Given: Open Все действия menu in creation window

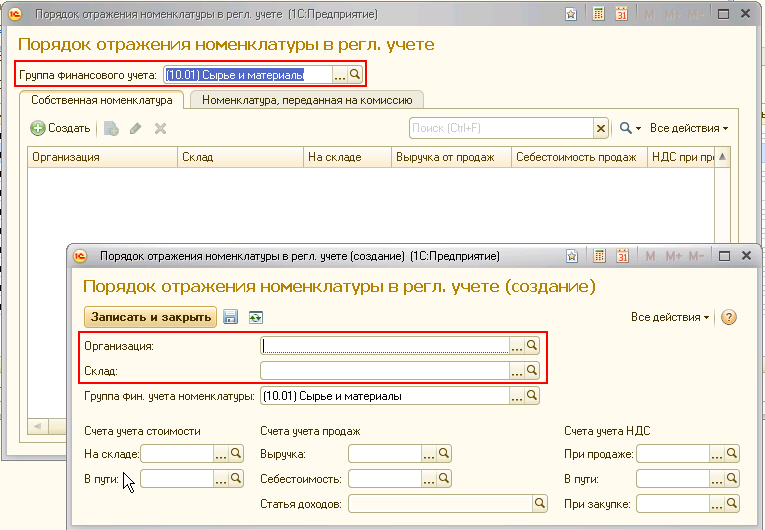Looking at the screenshot, I should pyautogui.click(x=670, y=317).
